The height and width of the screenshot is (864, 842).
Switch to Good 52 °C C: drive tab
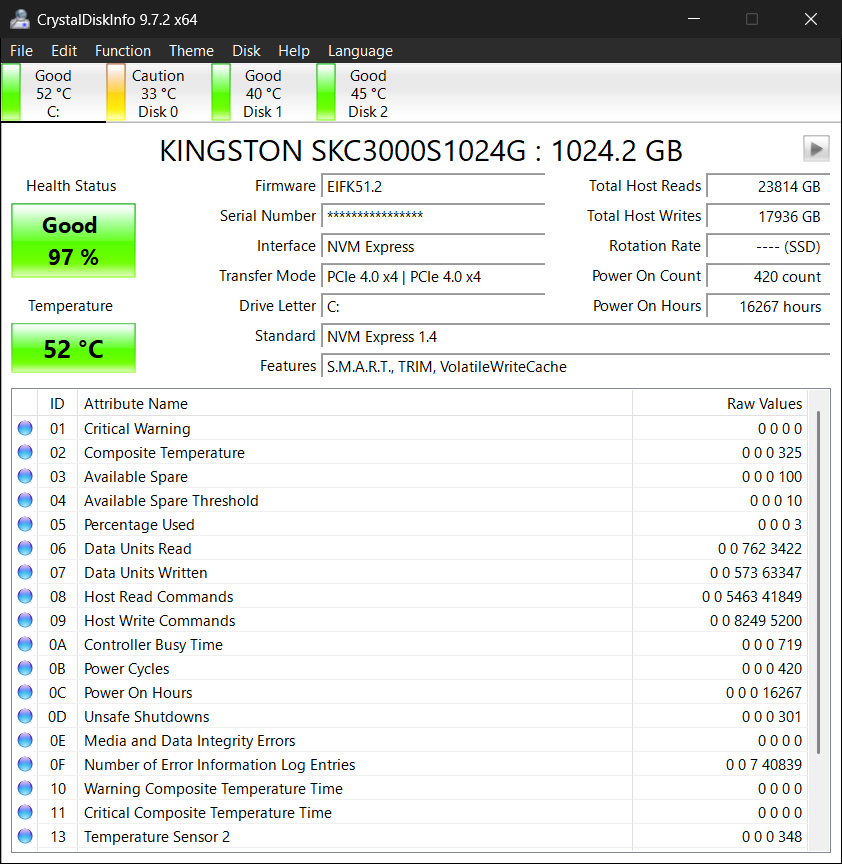pyautogui.click(x=53, y=93)
